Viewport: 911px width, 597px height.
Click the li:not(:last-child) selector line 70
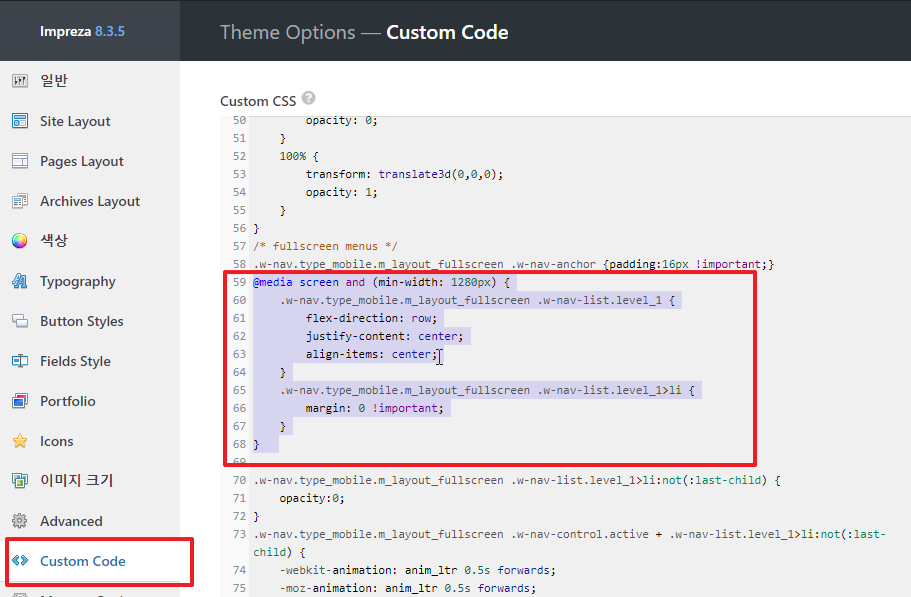[x=517, y=480]
